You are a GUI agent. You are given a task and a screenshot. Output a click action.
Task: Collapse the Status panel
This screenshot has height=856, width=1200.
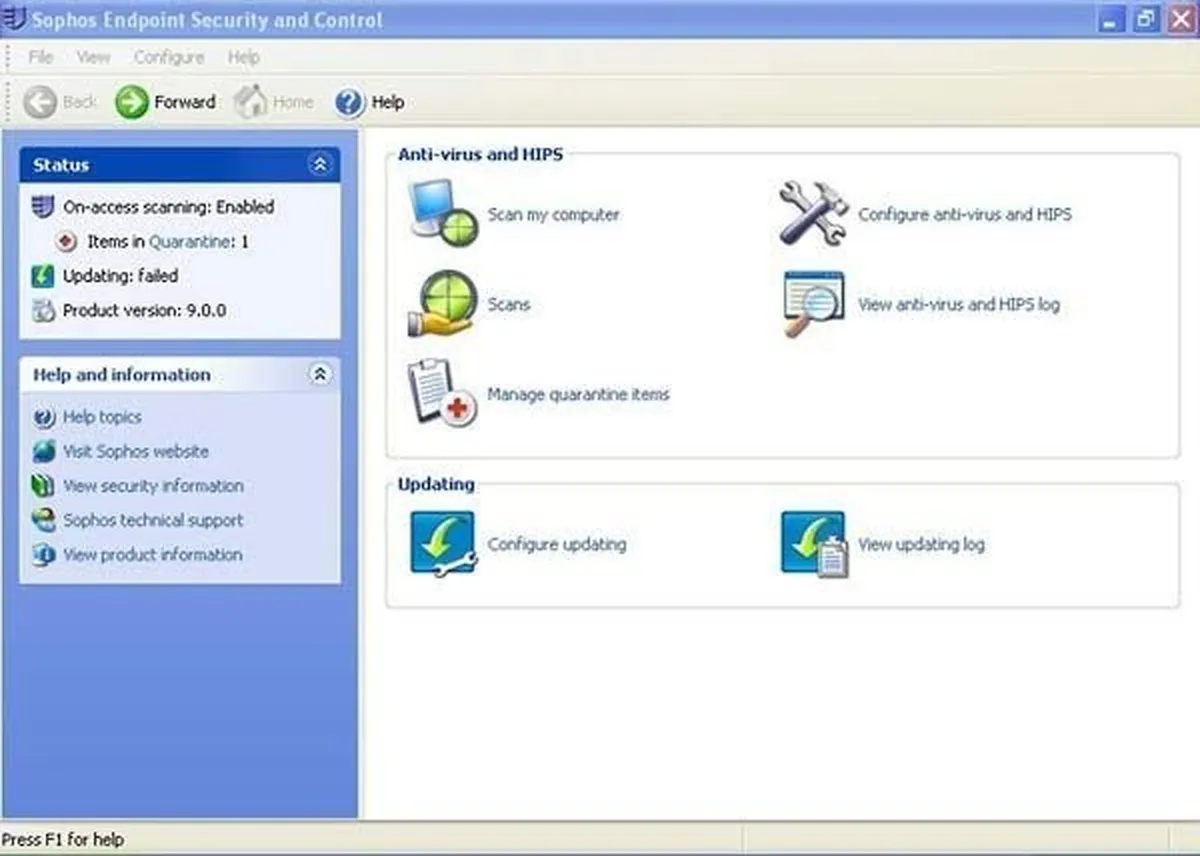320,165
